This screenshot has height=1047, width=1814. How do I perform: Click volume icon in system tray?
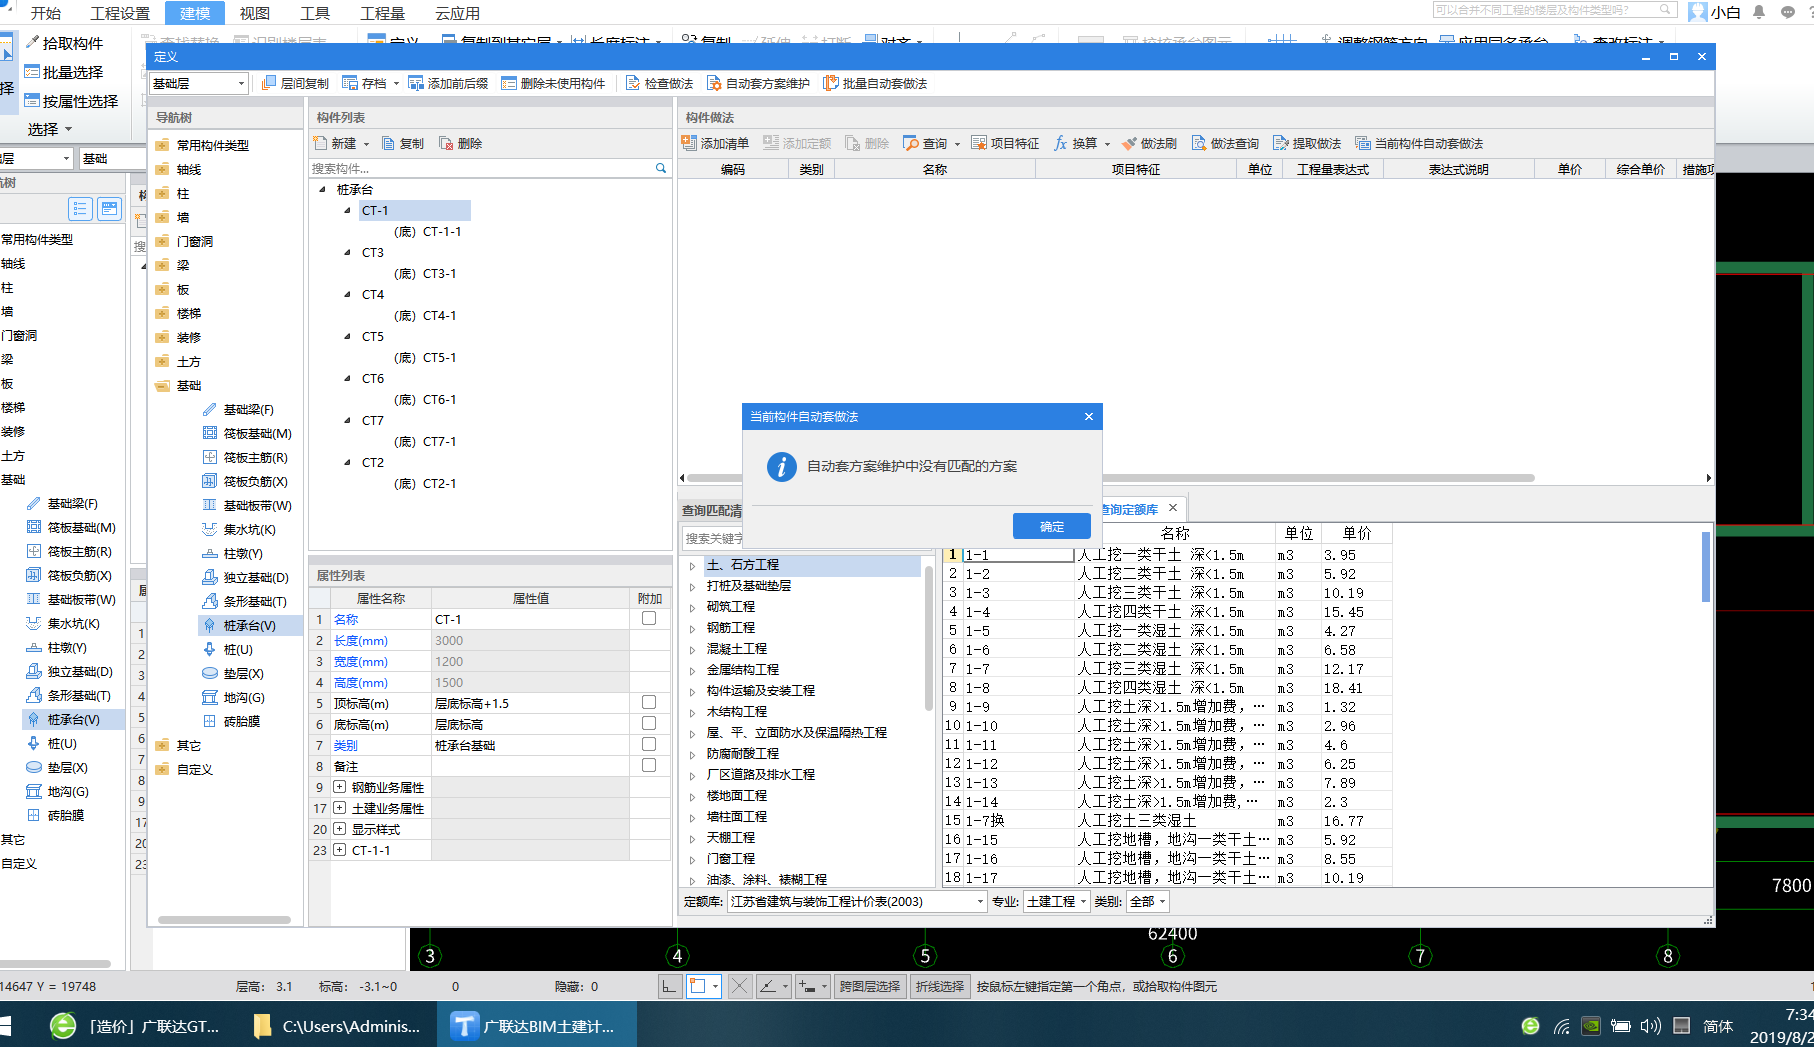click(x=1650, y=1026)
